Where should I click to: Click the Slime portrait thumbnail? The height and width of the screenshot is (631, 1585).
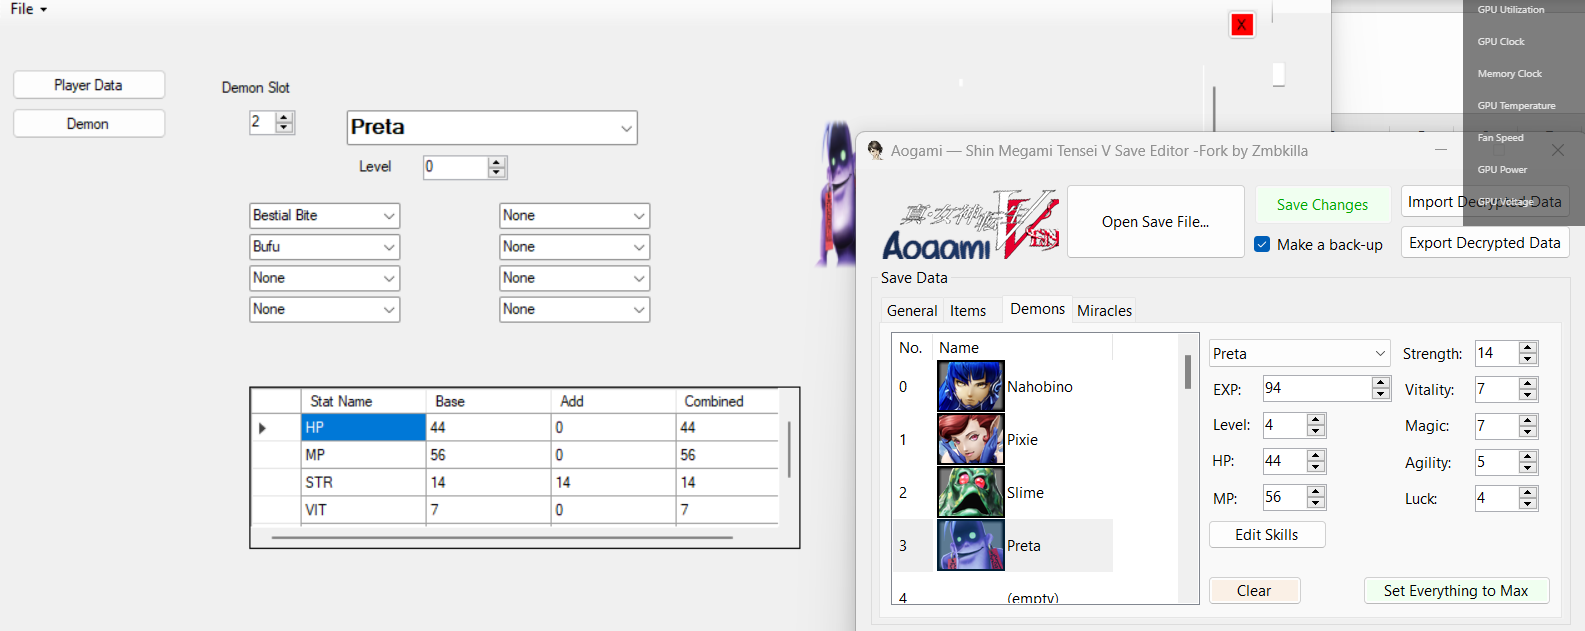pos(970,492)
